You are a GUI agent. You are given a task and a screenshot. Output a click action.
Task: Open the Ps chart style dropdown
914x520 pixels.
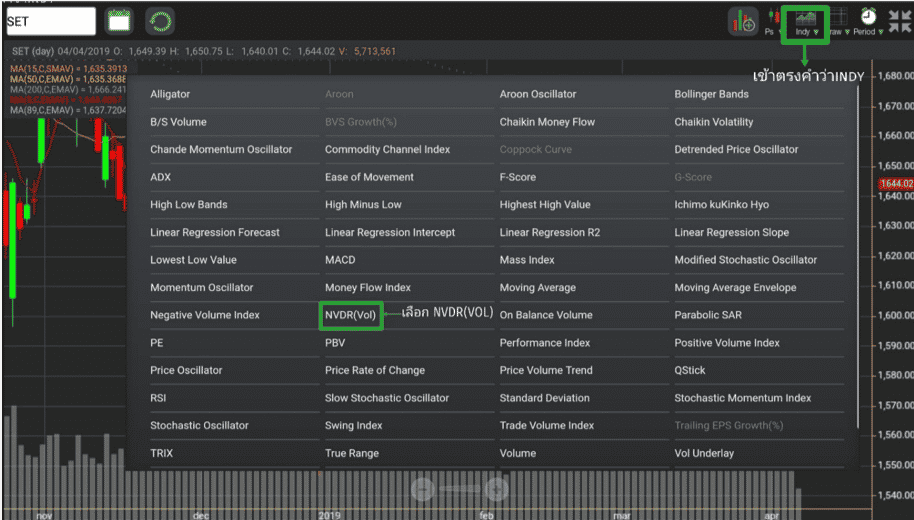click(773, 22)
